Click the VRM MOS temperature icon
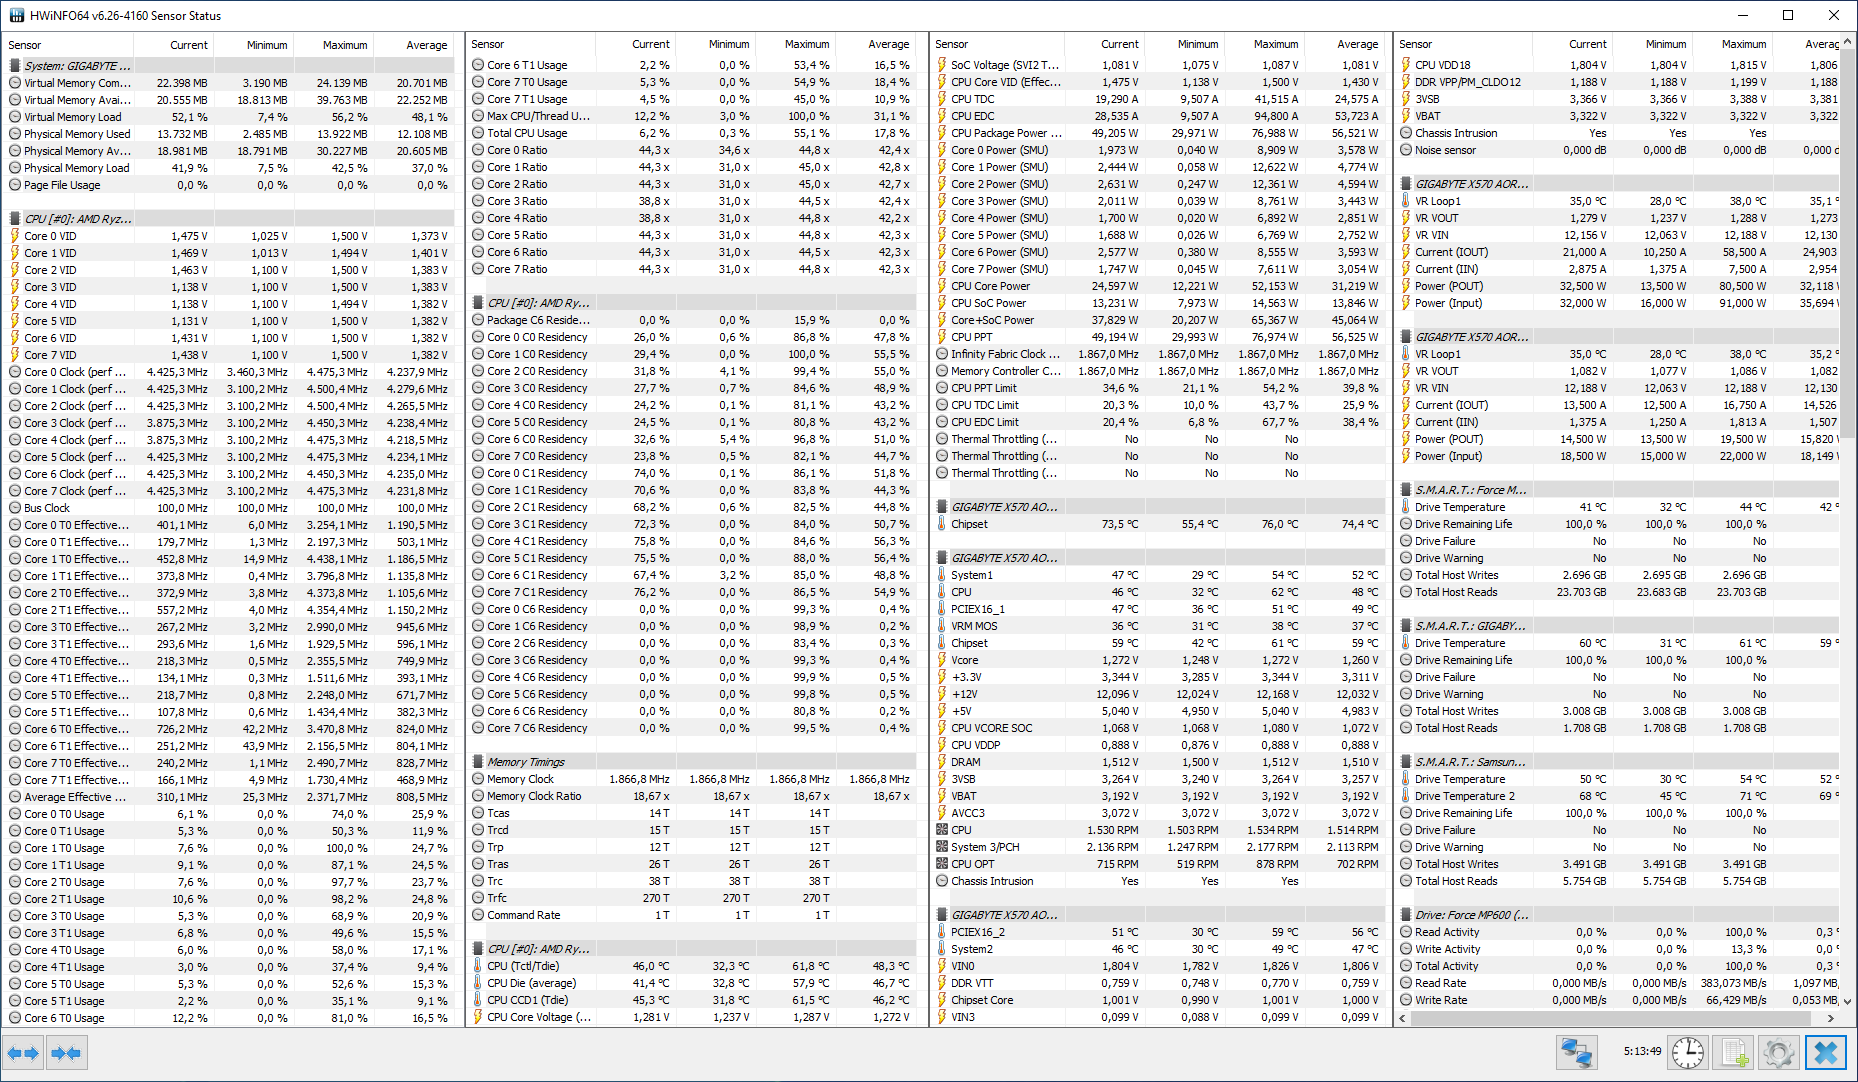Viewport: 1858px width, 1082px height. (942, 626)
